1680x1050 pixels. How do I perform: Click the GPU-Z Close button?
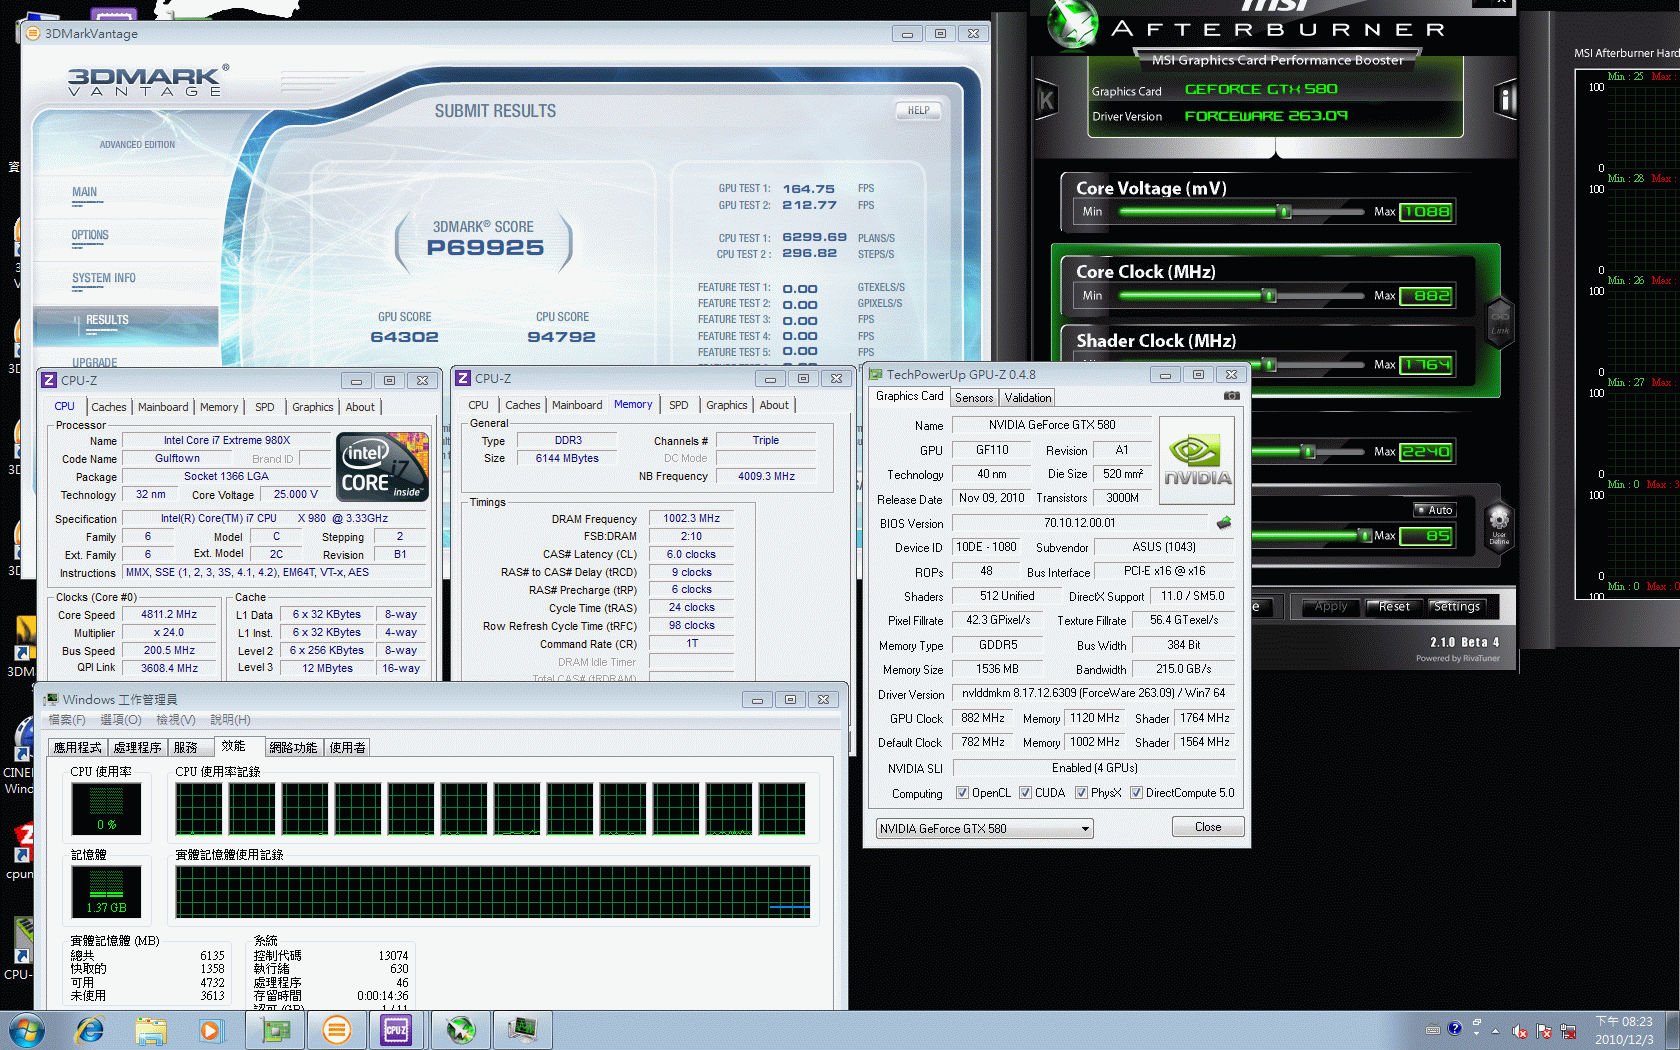point(1208,827)
